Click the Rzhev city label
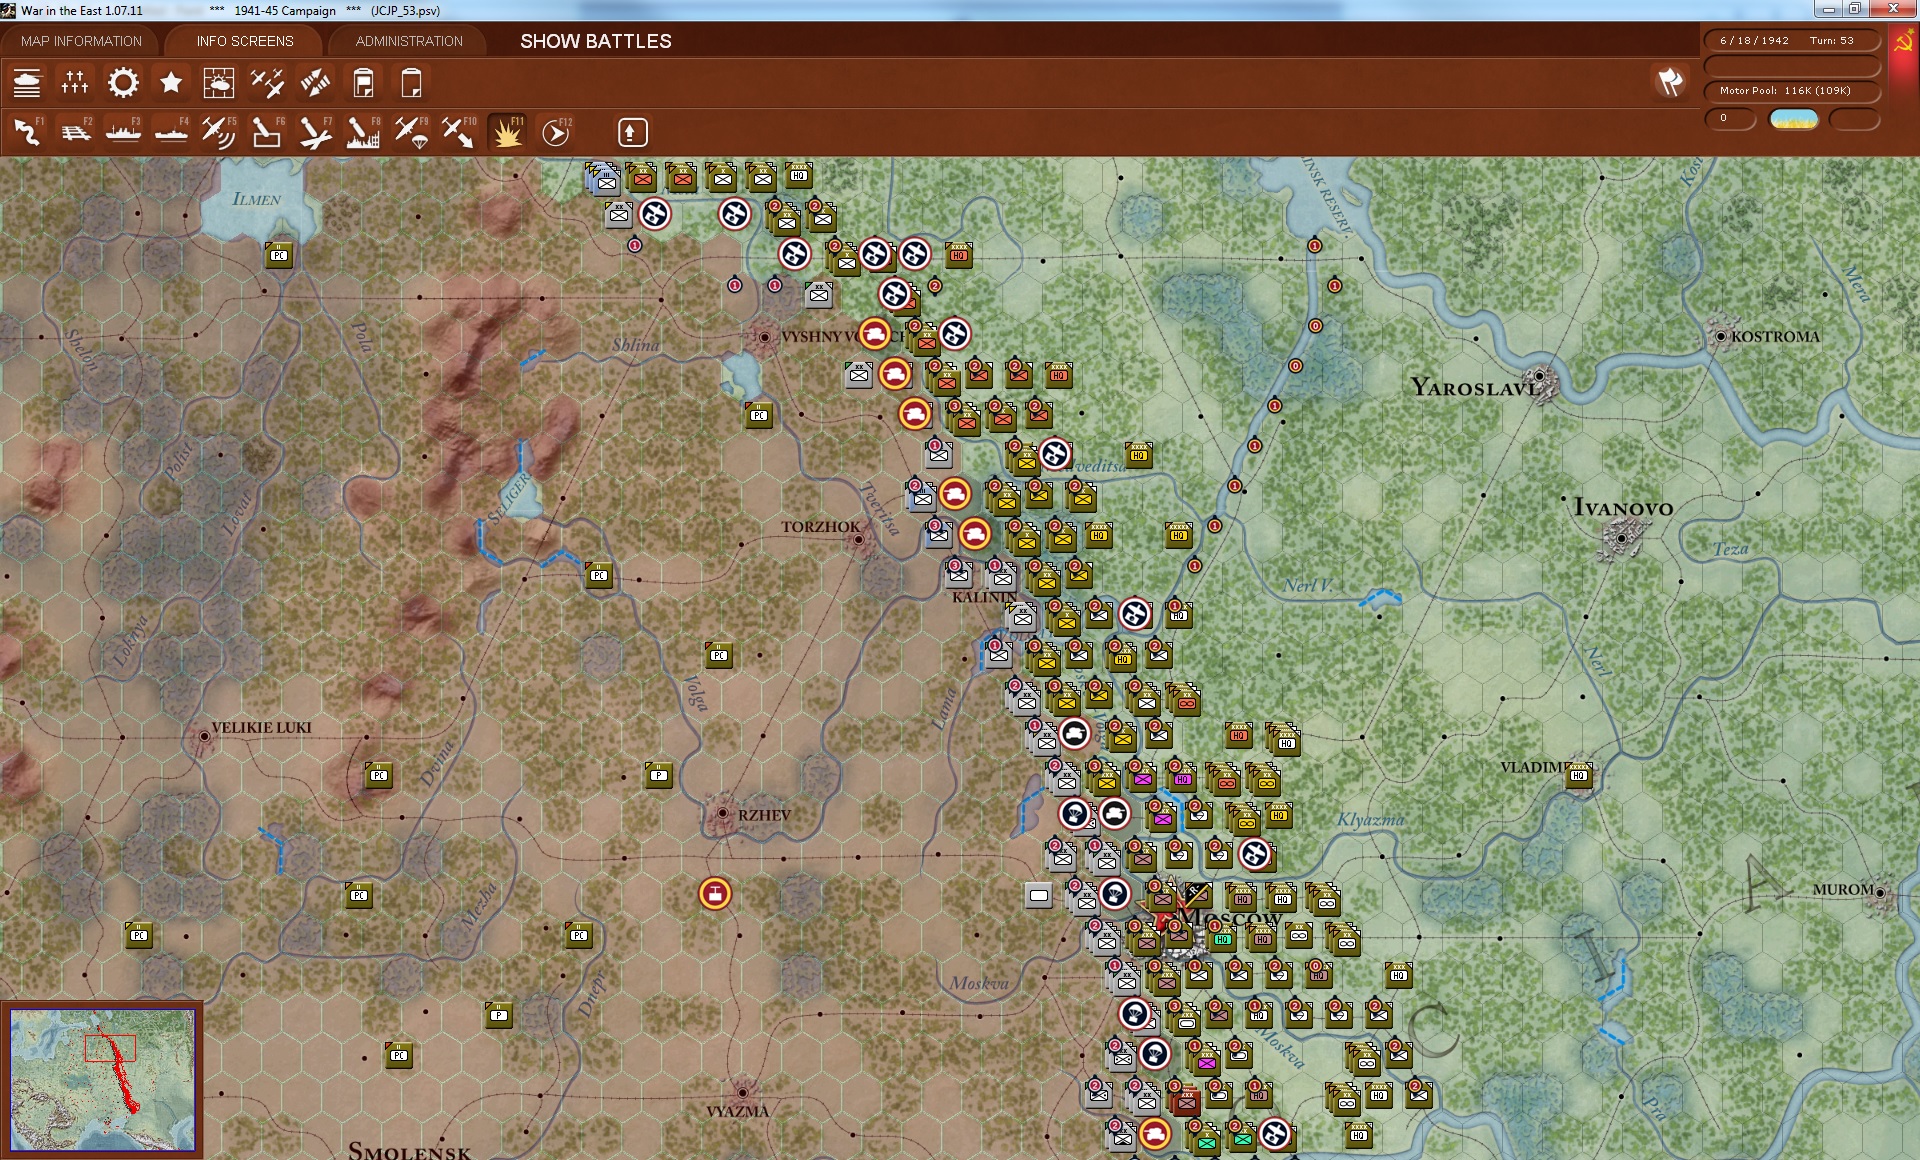Viewport: 1920px width, 1160px height. (764, 815)
